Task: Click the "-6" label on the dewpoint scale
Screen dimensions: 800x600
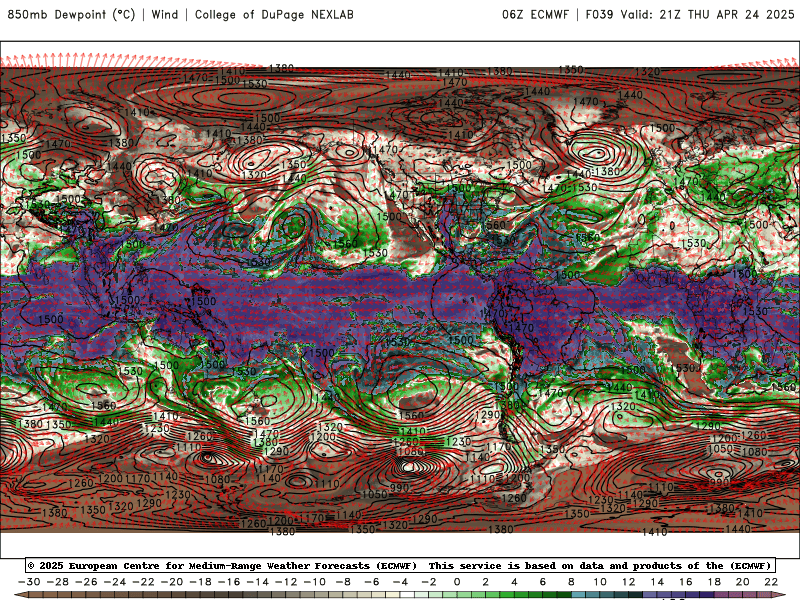Action: 371,582
